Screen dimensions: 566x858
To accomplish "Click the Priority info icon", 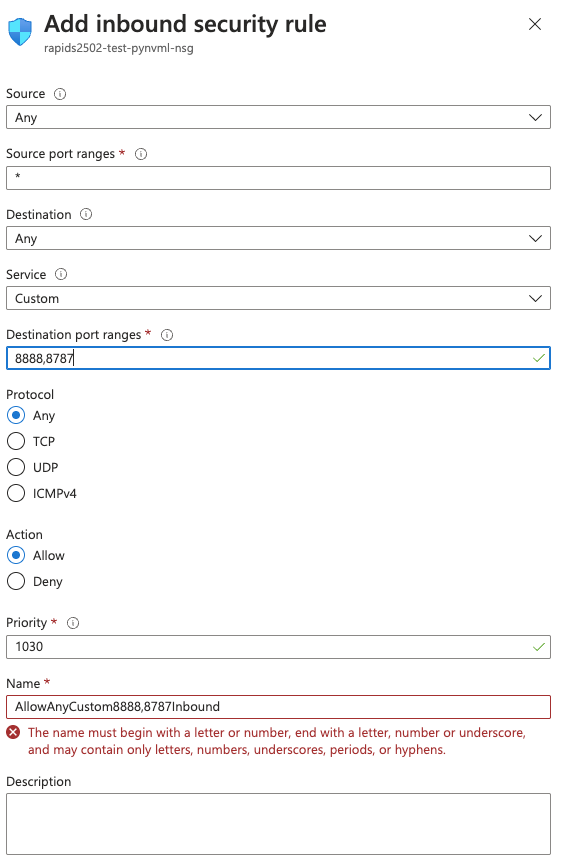I will pyautogui.click(x=73, y=623).
